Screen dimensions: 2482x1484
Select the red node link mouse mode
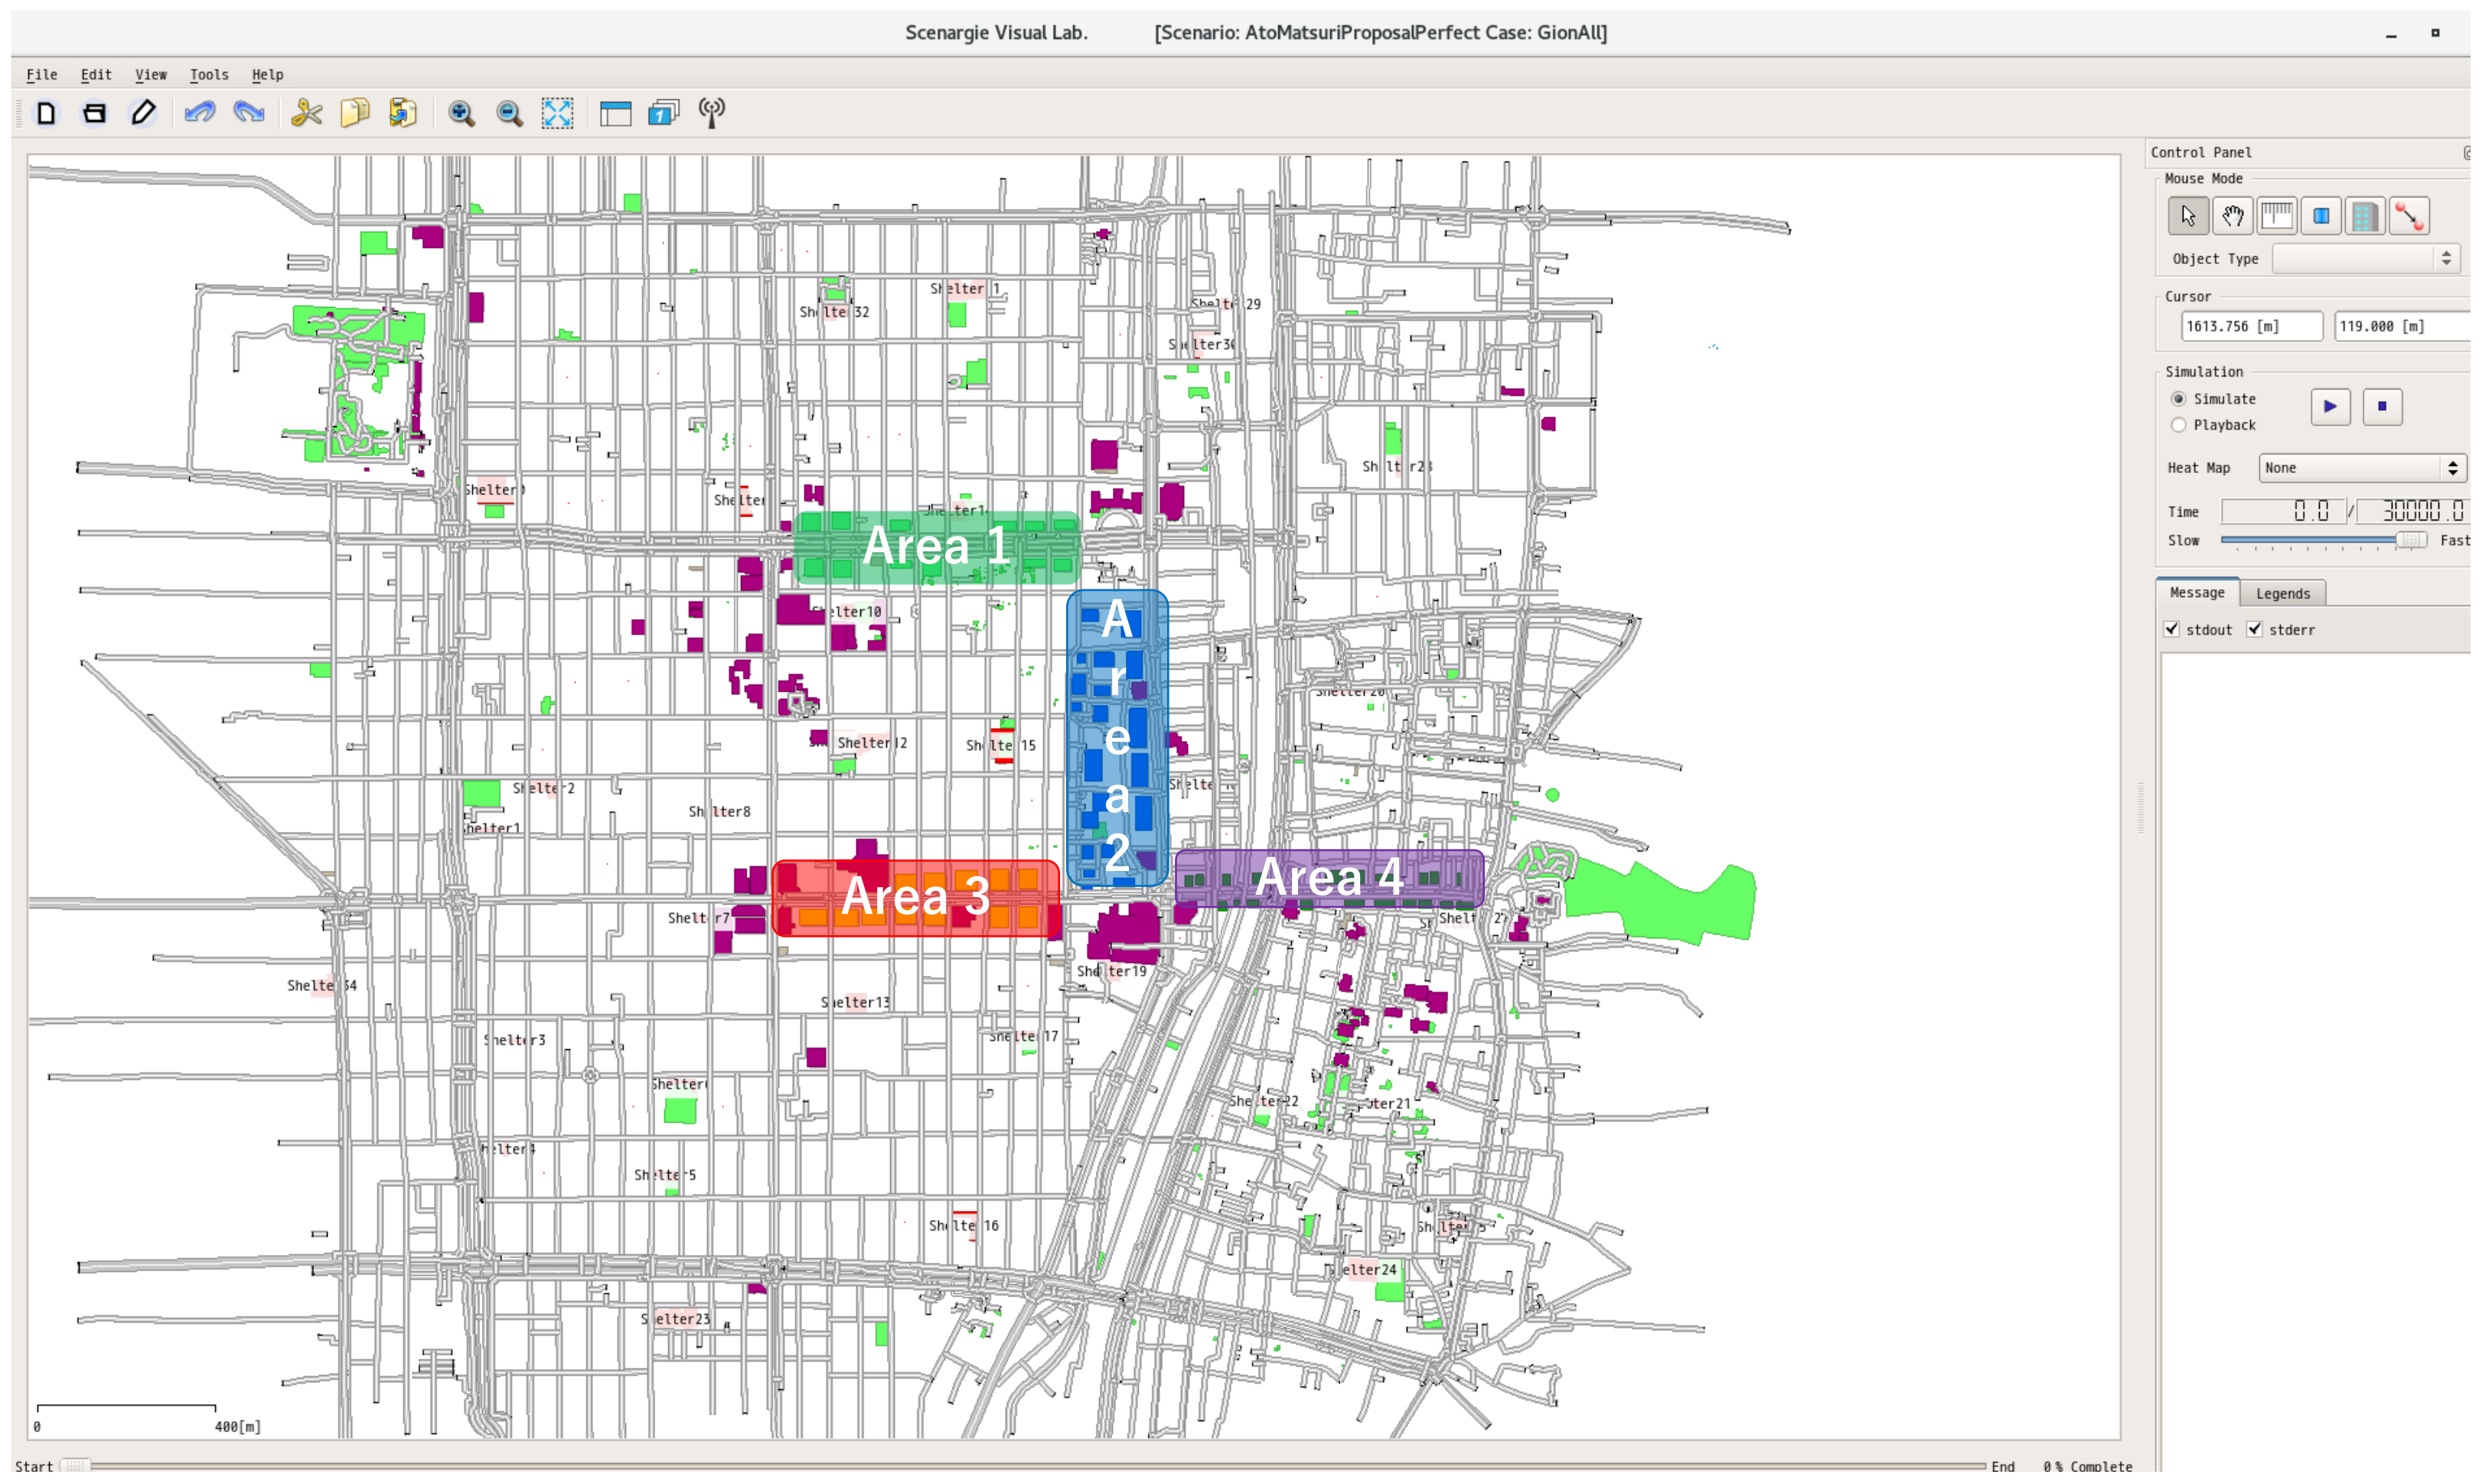(2409, 216)
